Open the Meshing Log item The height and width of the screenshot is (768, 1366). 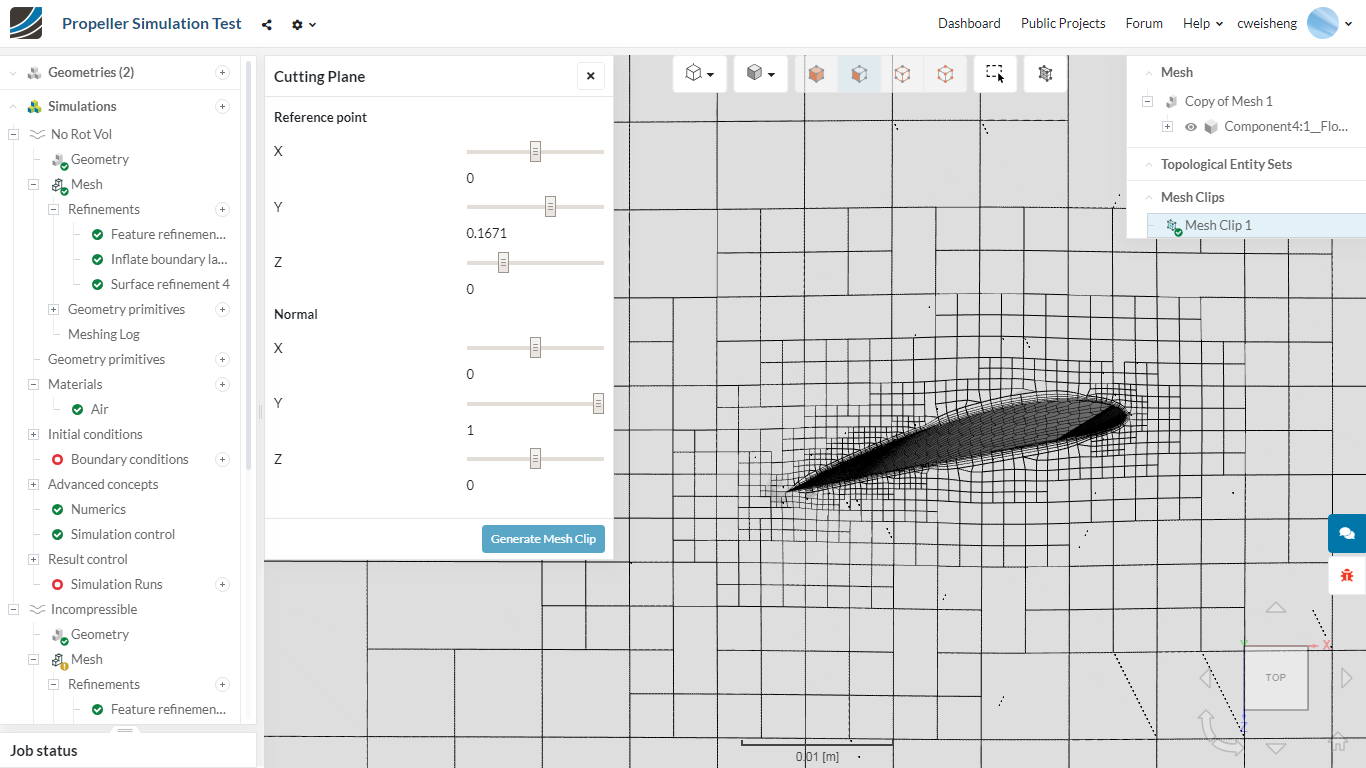coord(104,335)
